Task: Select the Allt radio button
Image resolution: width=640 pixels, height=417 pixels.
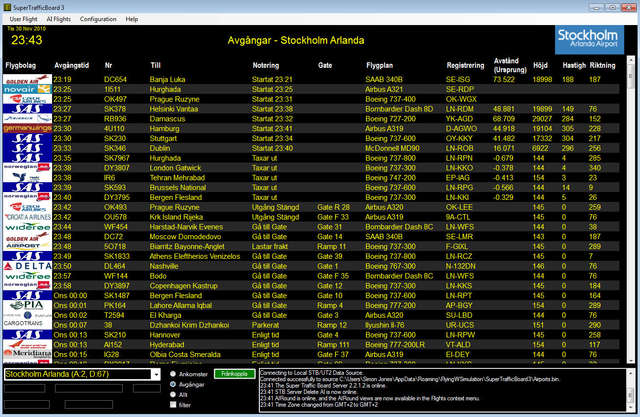Action: pyautogui.click(x=173, y=395)
